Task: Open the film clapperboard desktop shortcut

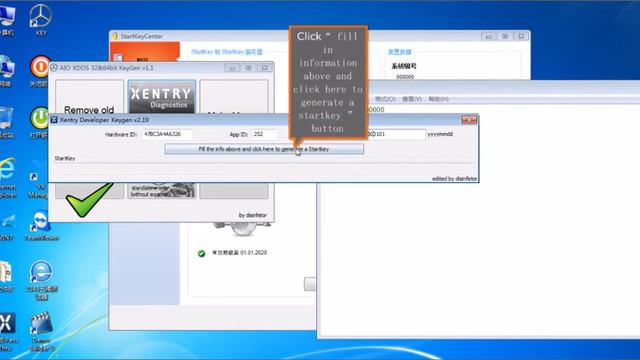Action: (x=41, y=331)
